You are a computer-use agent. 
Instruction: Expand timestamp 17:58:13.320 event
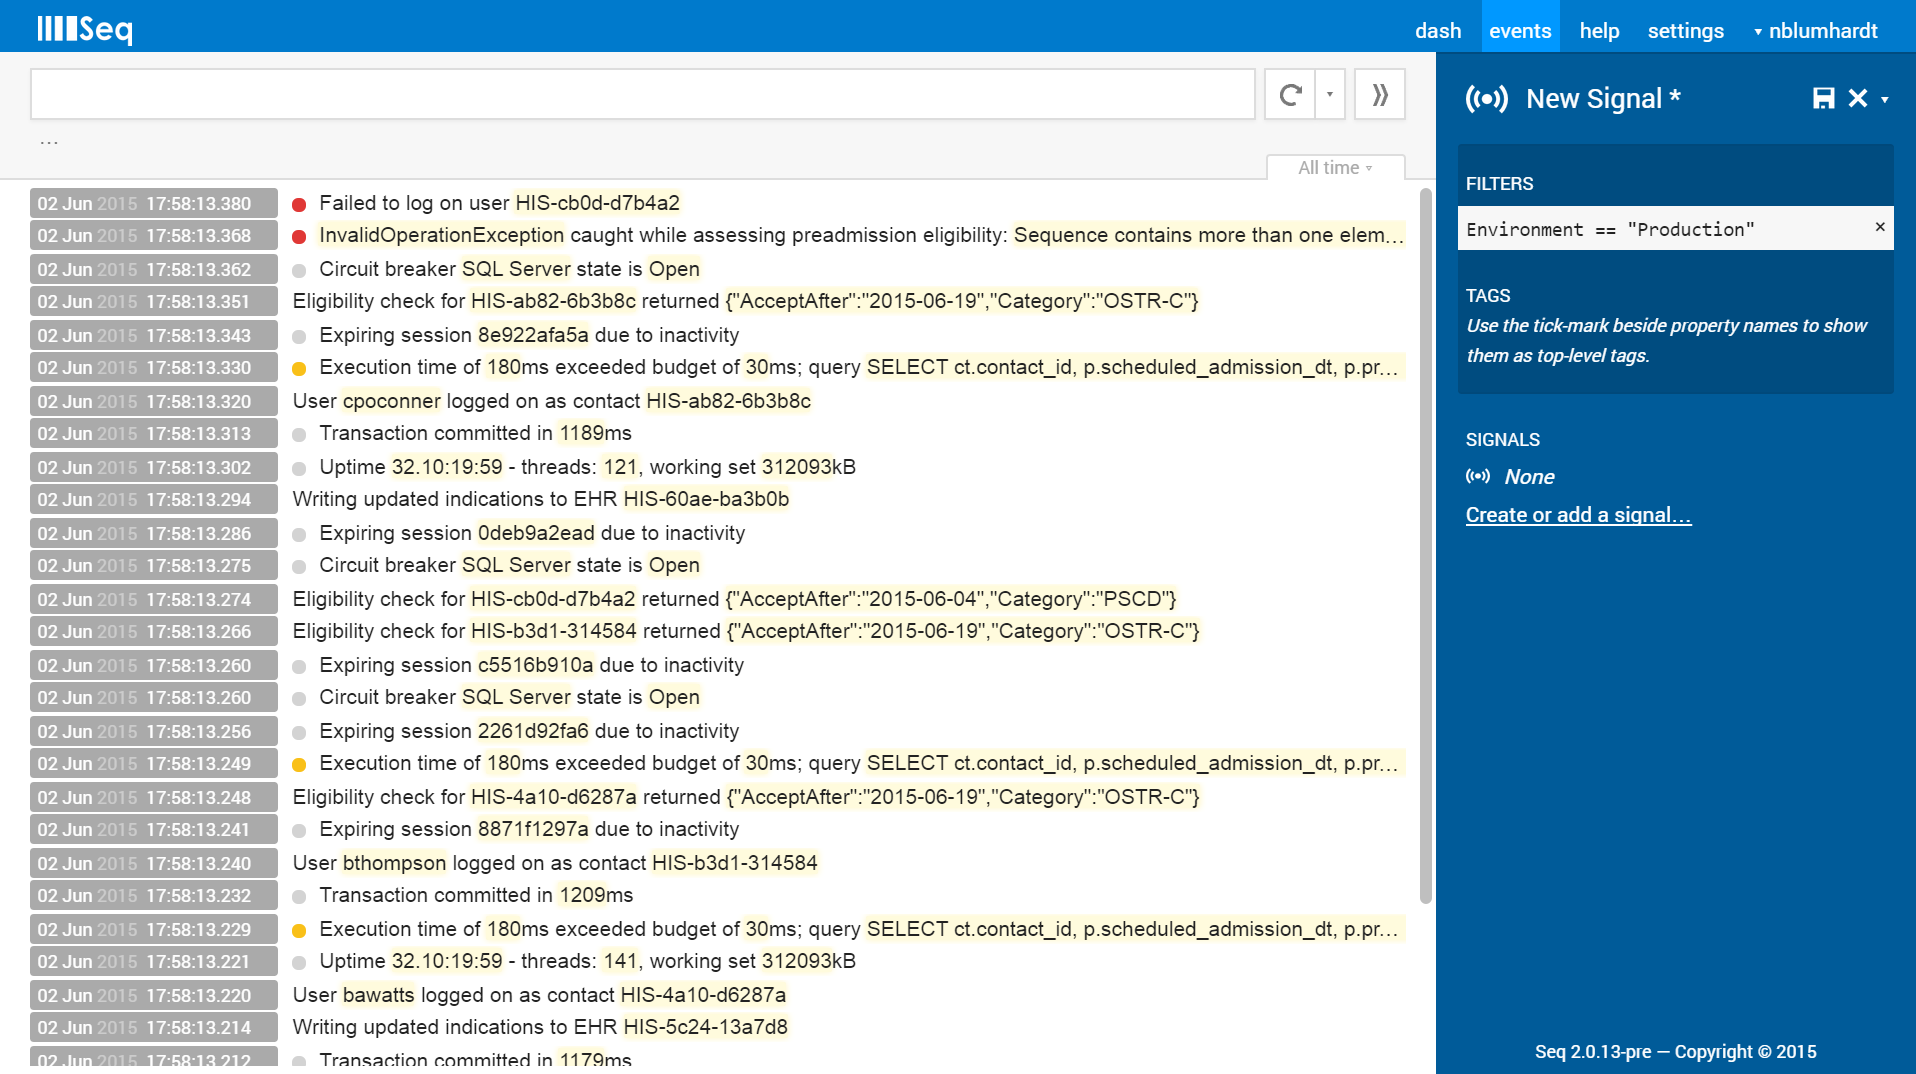coord(154,401)
